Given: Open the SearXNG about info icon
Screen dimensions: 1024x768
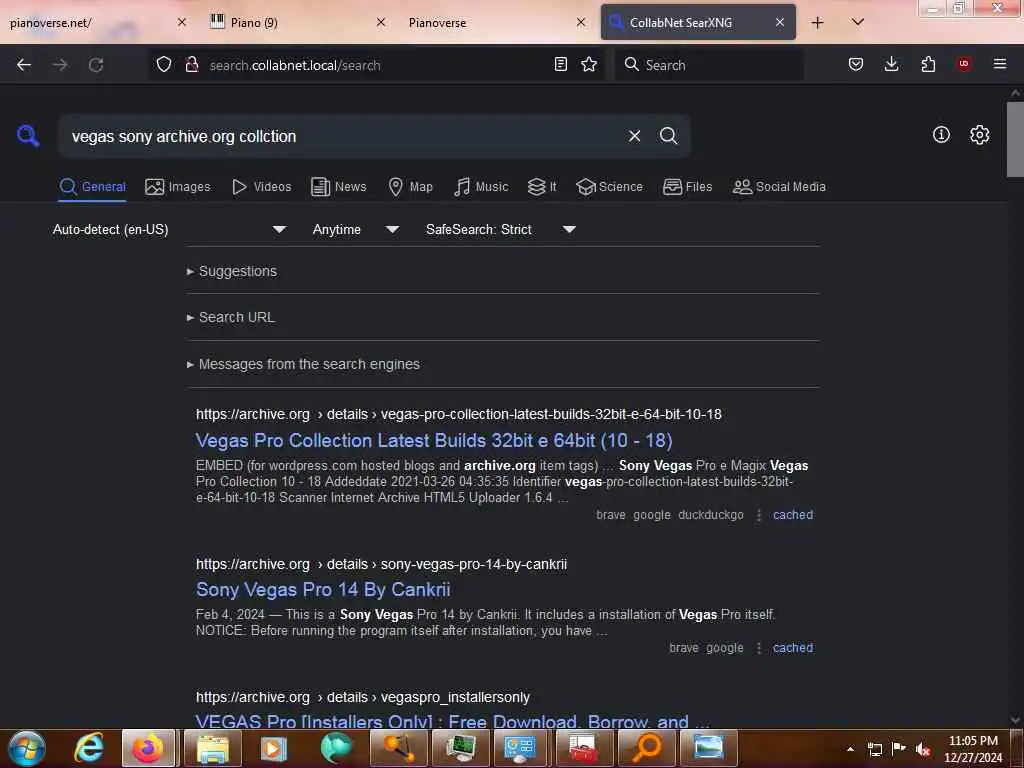Looking at the screenshot, I should tap(941, 135).
